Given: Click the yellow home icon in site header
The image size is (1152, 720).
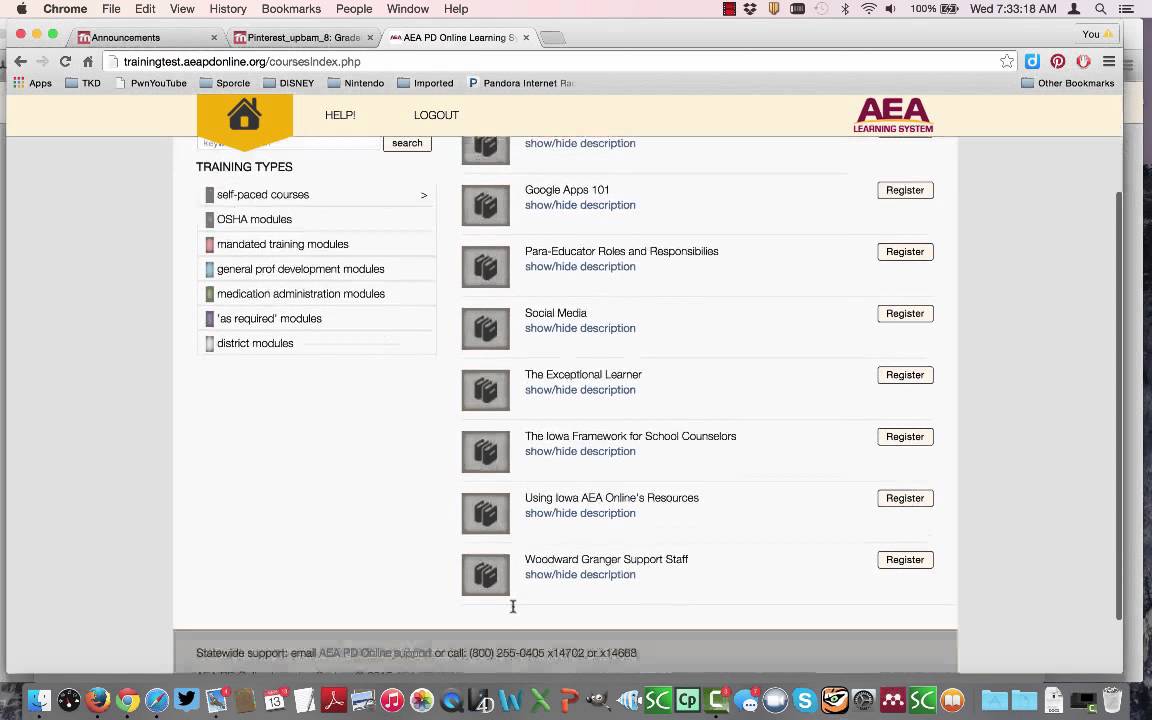Looking at the screenshot, I should 244,114.
